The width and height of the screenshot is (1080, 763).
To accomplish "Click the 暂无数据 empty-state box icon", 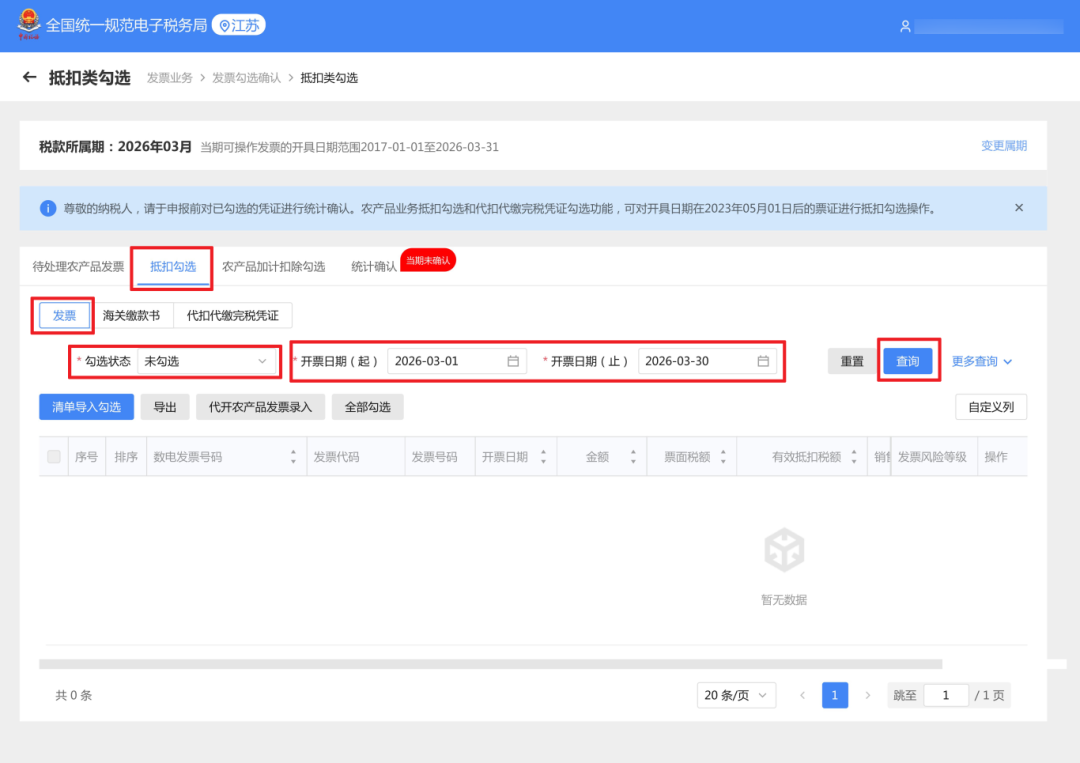I will [x=784, y=550].
